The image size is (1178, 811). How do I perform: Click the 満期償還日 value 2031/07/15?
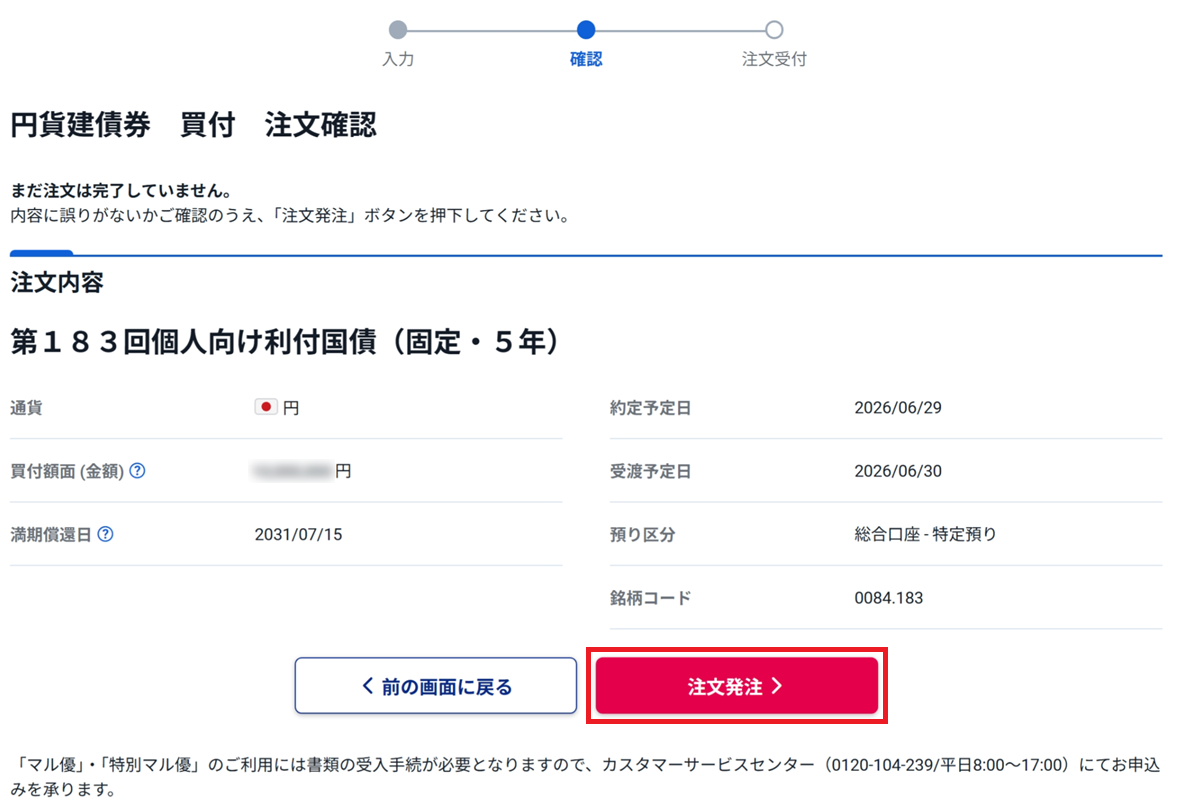click(298, 534)
